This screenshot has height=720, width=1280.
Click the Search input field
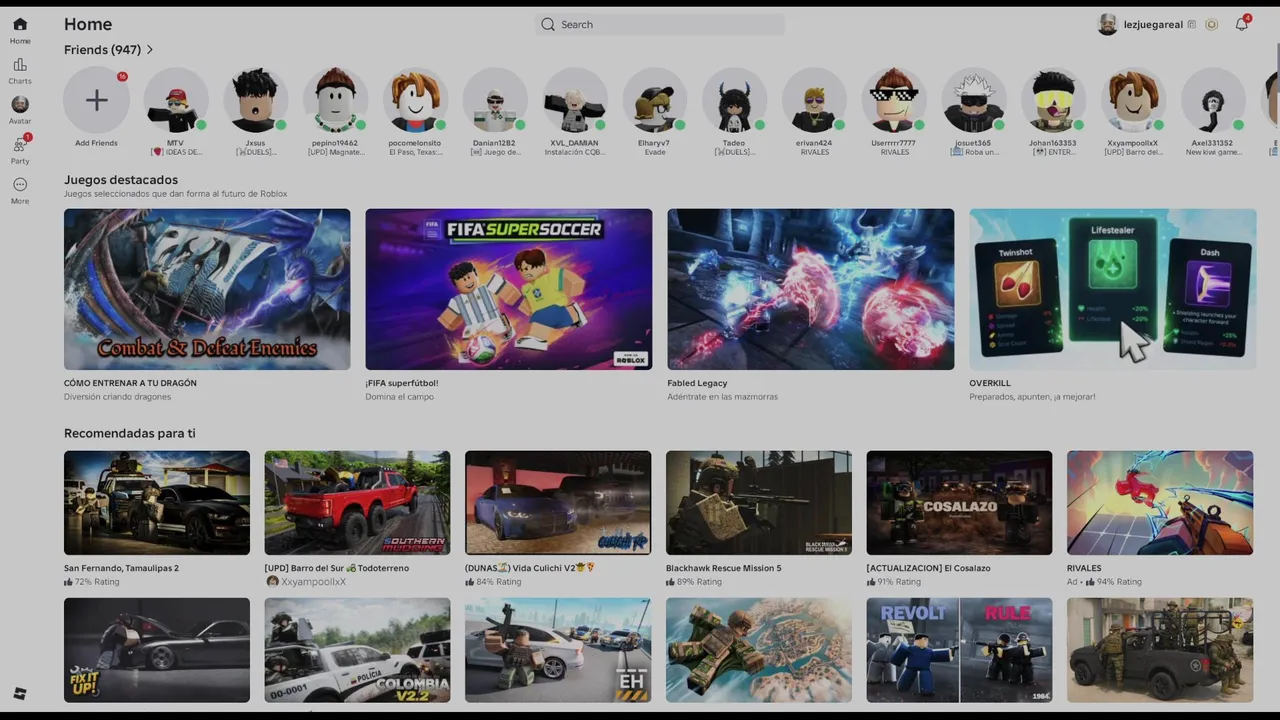tap(660, 24)
